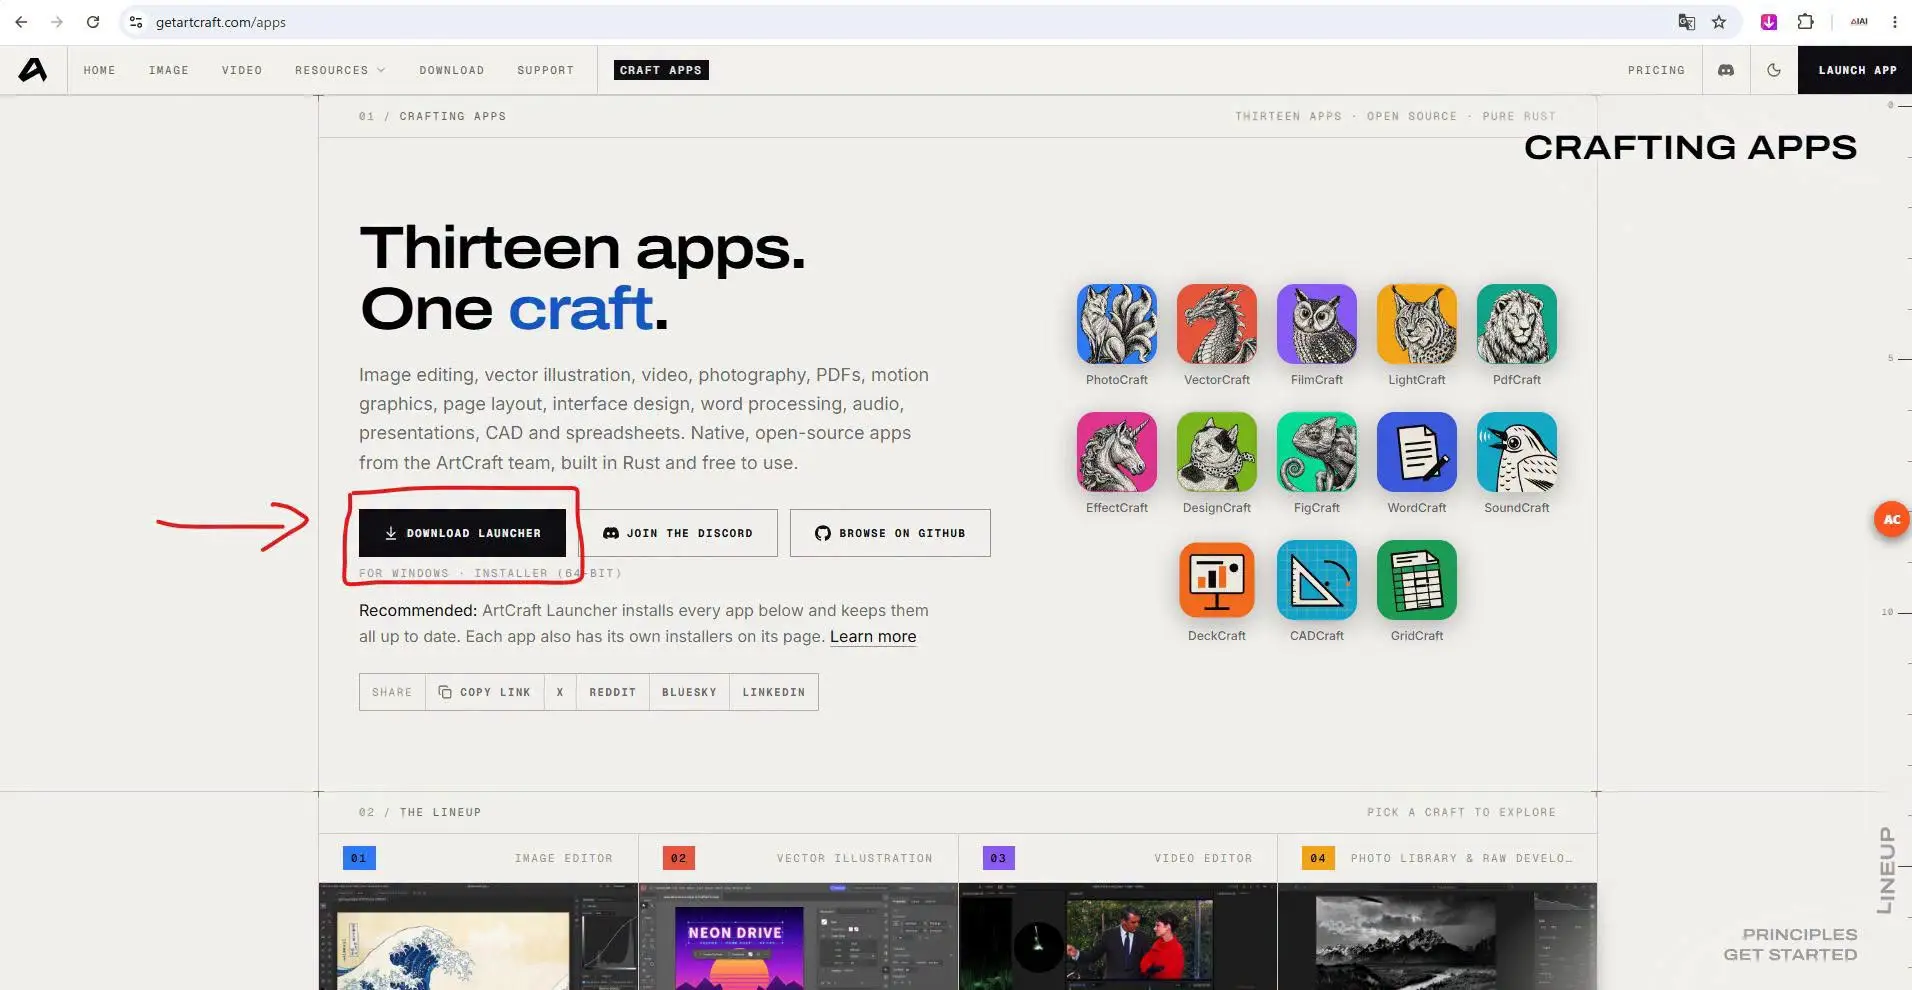Viewport: 1912px width, 990px height.
Task: Share the page on X
Action: point(560,692)
